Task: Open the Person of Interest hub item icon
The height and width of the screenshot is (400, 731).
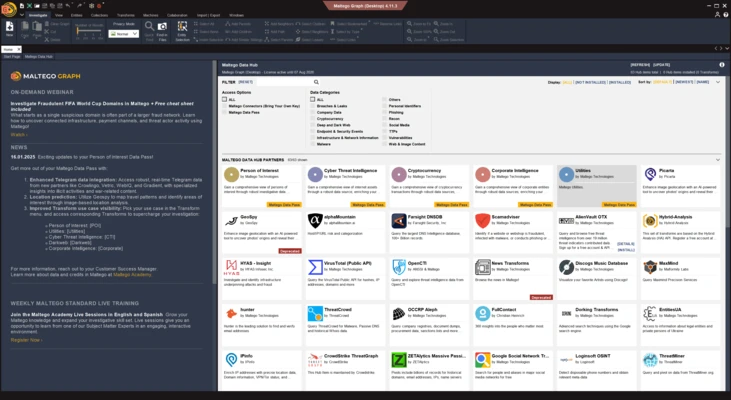Action: click(231, 174)
